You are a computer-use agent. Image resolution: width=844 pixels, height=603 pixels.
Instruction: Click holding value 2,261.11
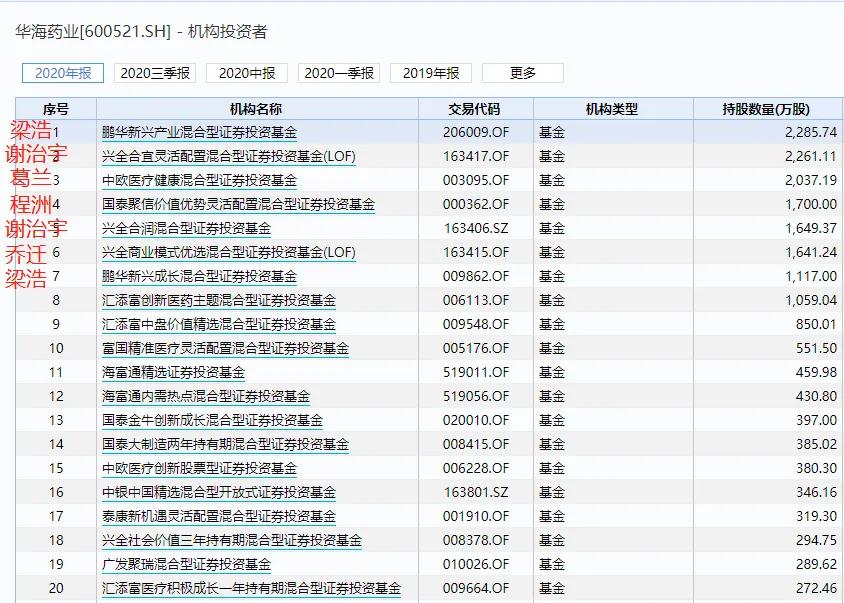pyautogui.click(x=811, y=157)
